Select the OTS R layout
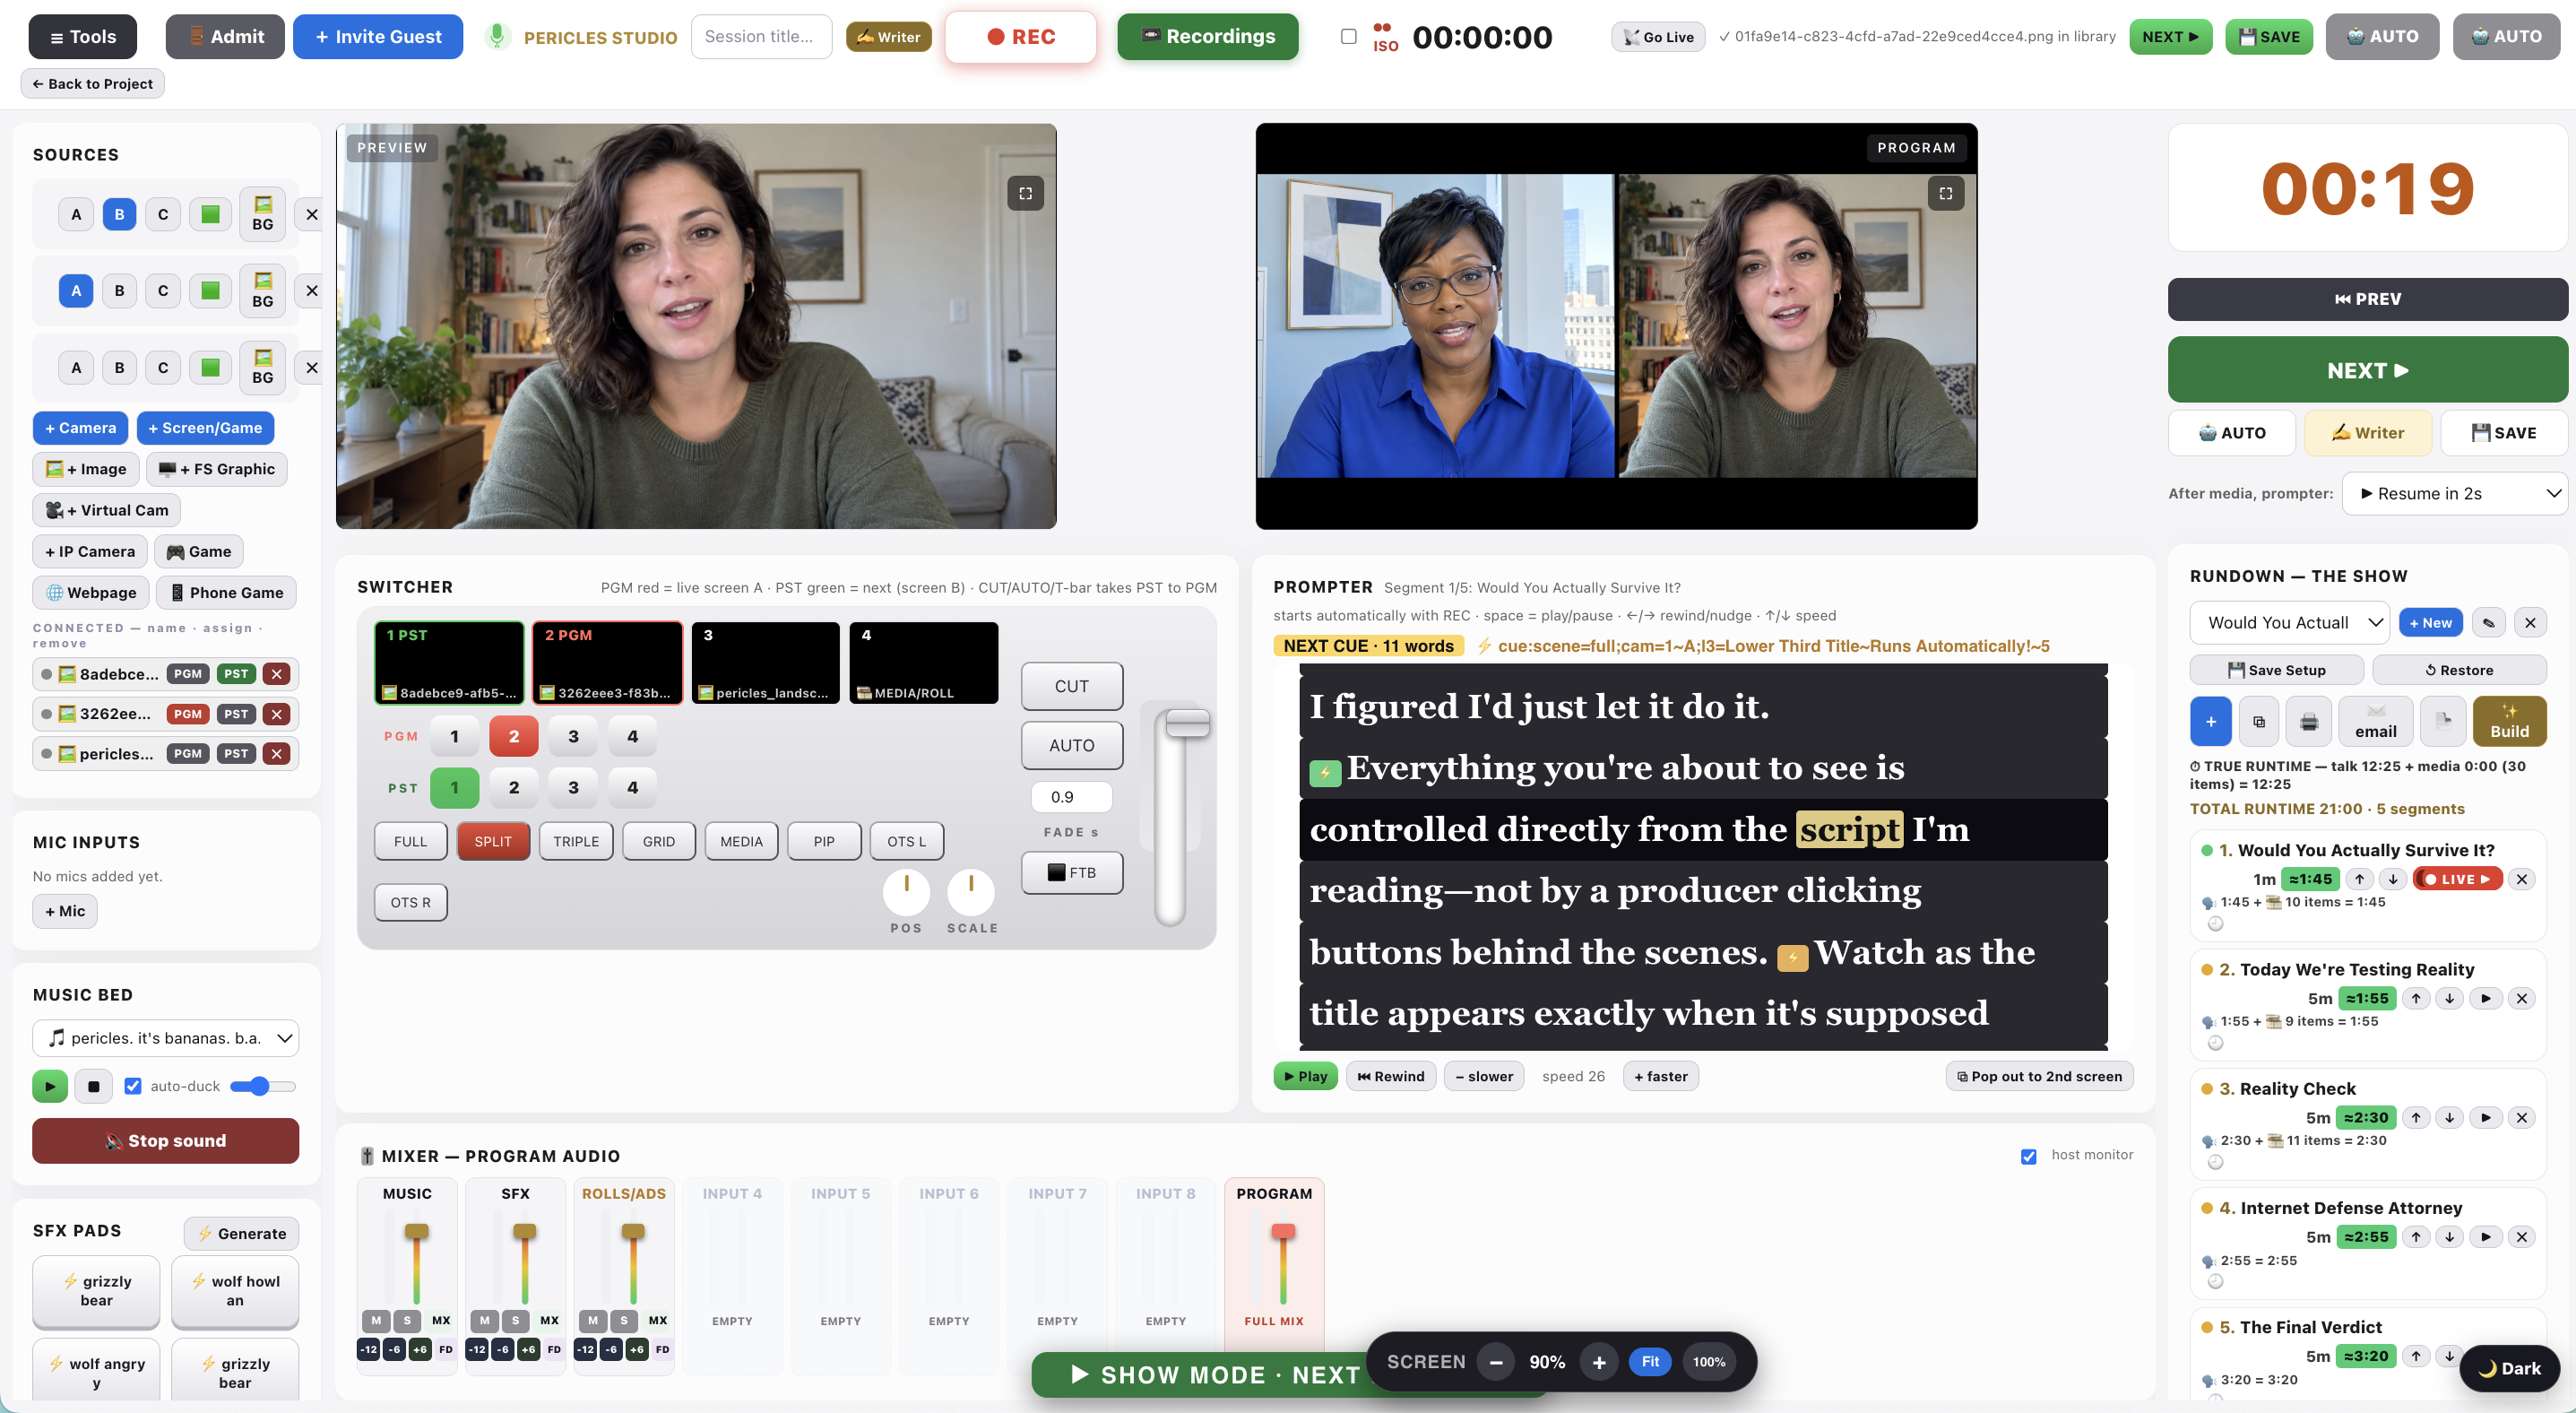 [410, 902]
